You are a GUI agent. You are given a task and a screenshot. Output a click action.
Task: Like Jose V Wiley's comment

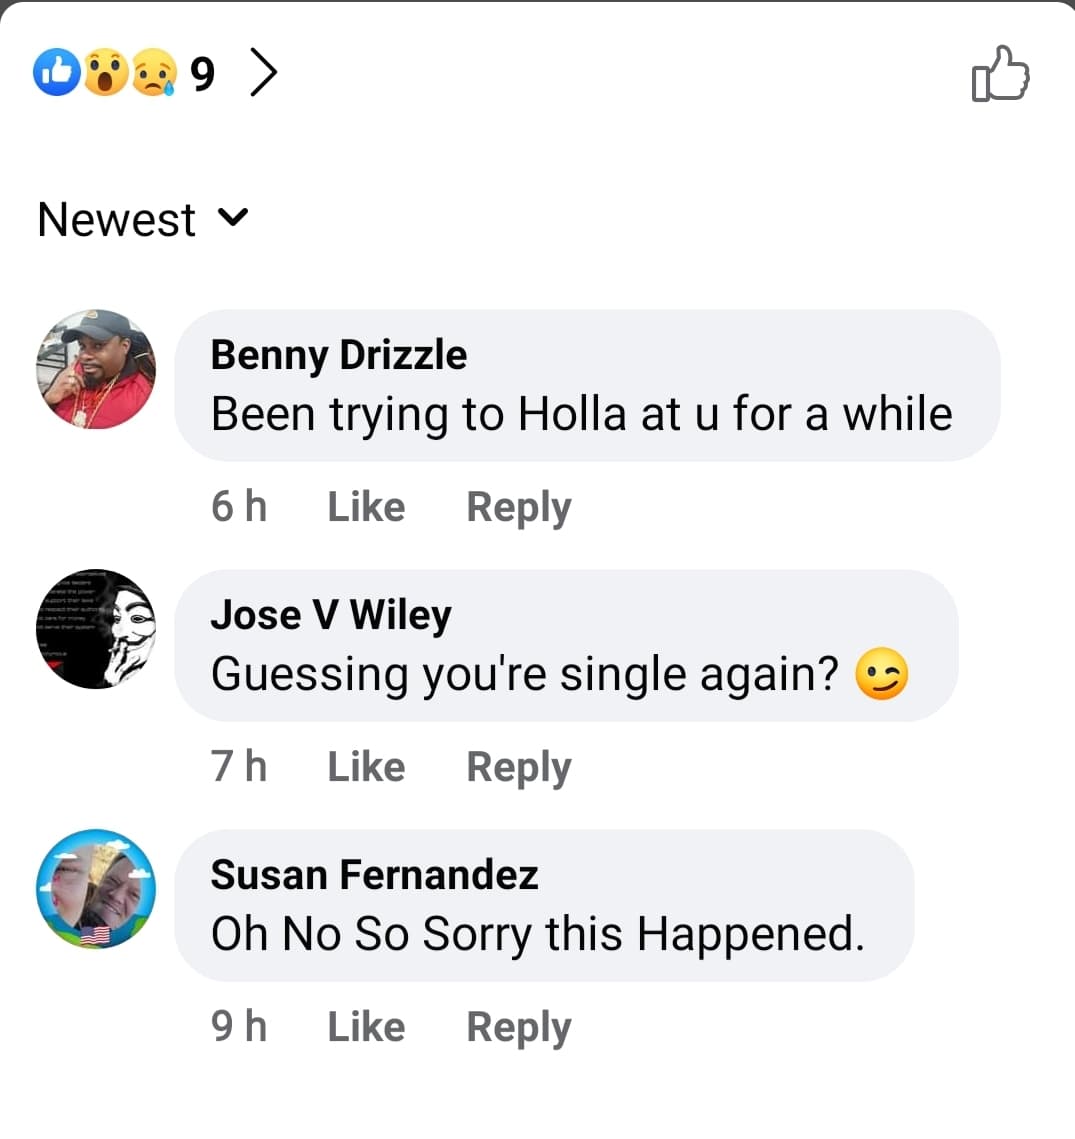pos(366,767)
